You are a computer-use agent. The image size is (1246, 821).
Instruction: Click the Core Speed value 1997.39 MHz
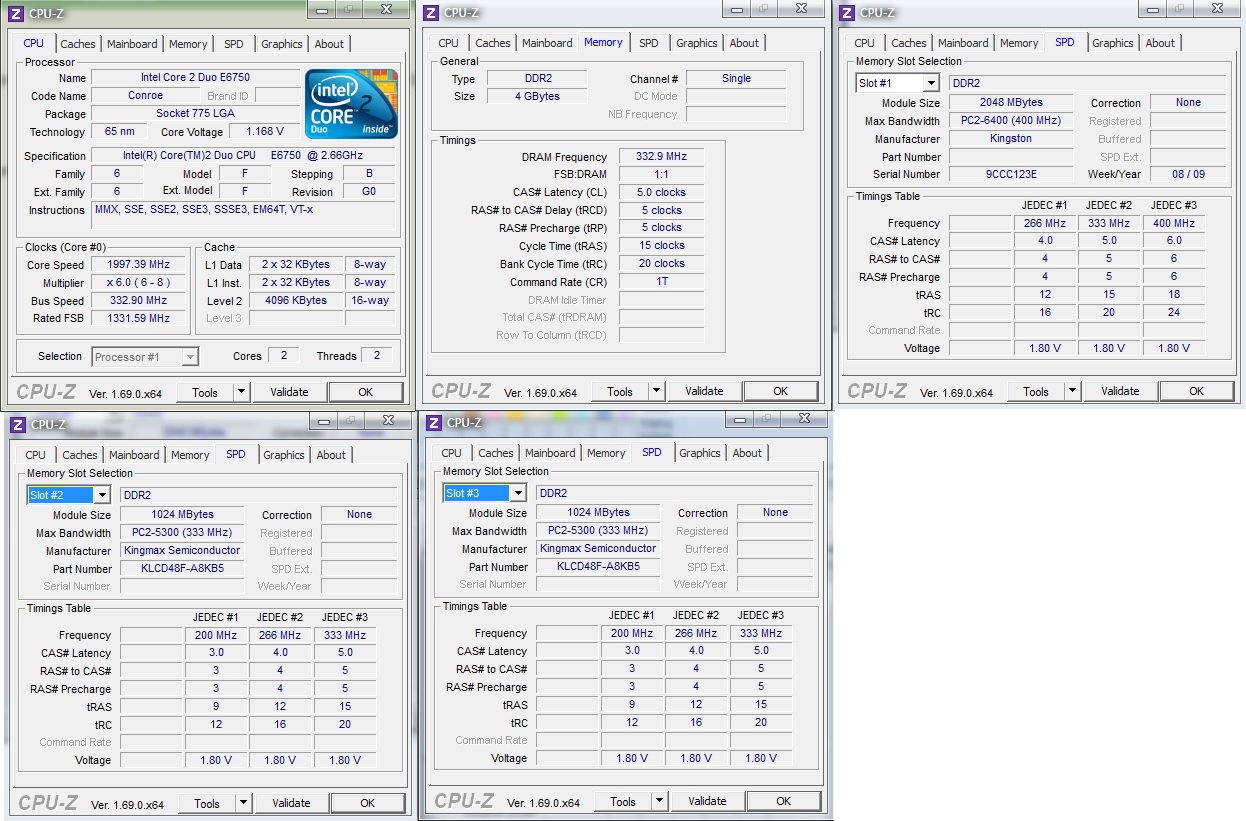pyautogui.click(x=138, y=265)
